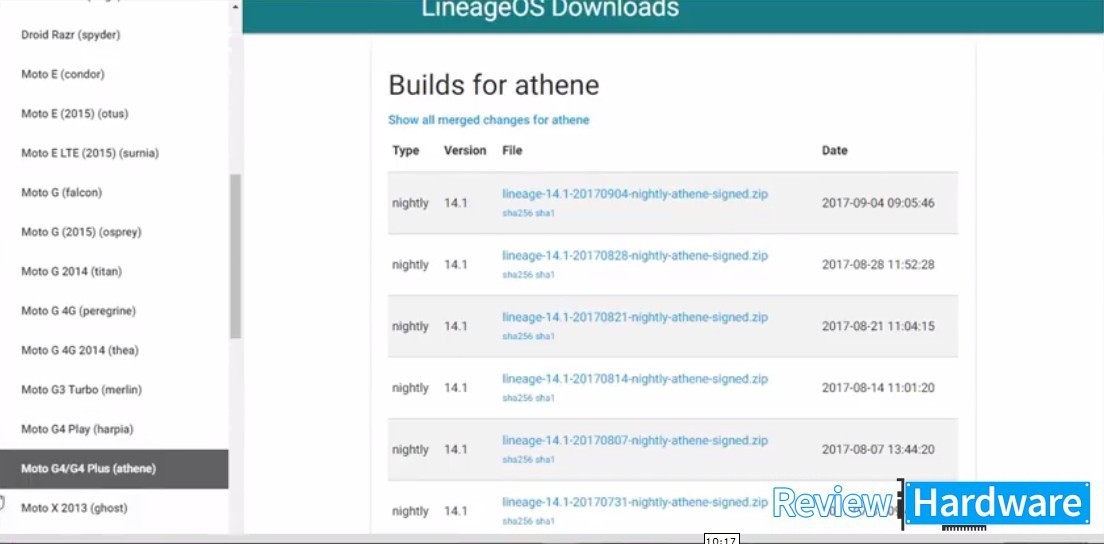Open Moto E LTE (2015) (surnia) builds

[90, 153]
